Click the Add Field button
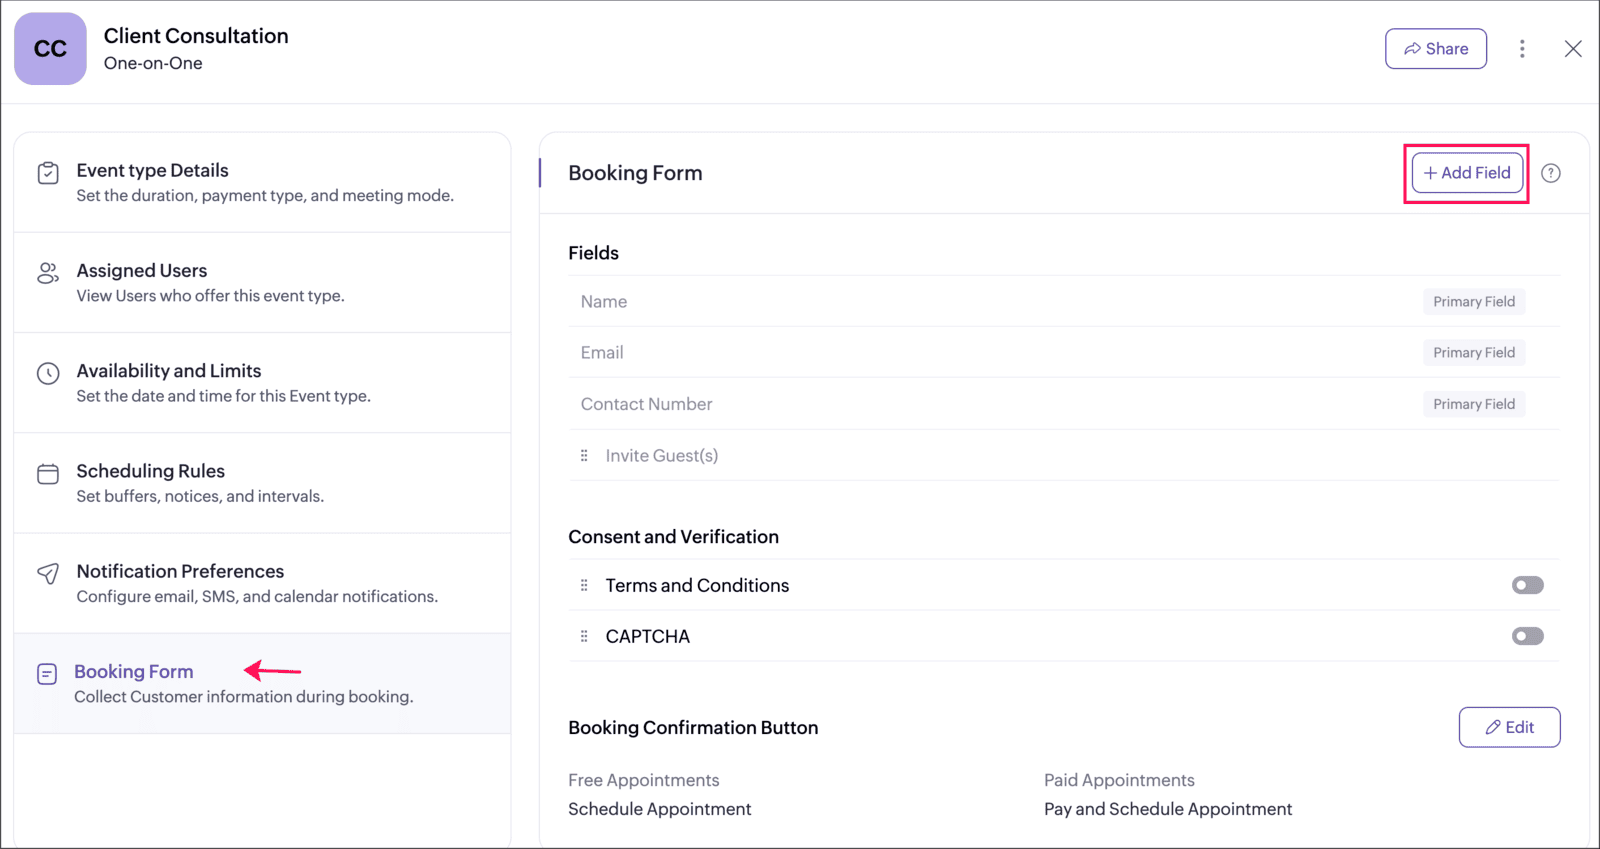Image resolution: width=1600 pixels, height=849 pixels. pyautogui.click(x=1467, y=173)
